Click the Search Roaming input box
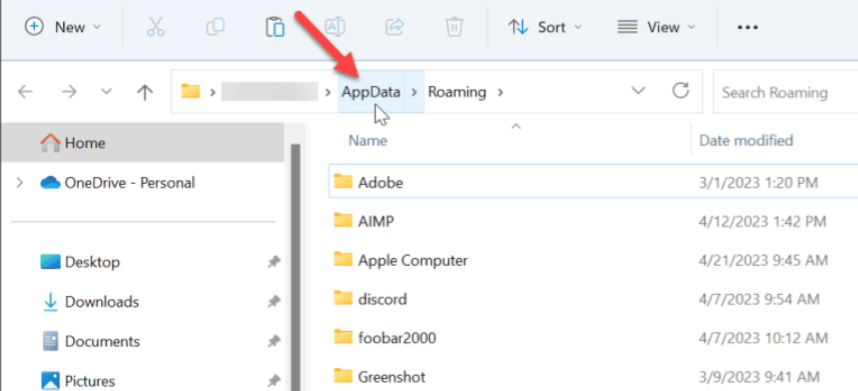Screen dimensions: 858x391 pos(786,92)
